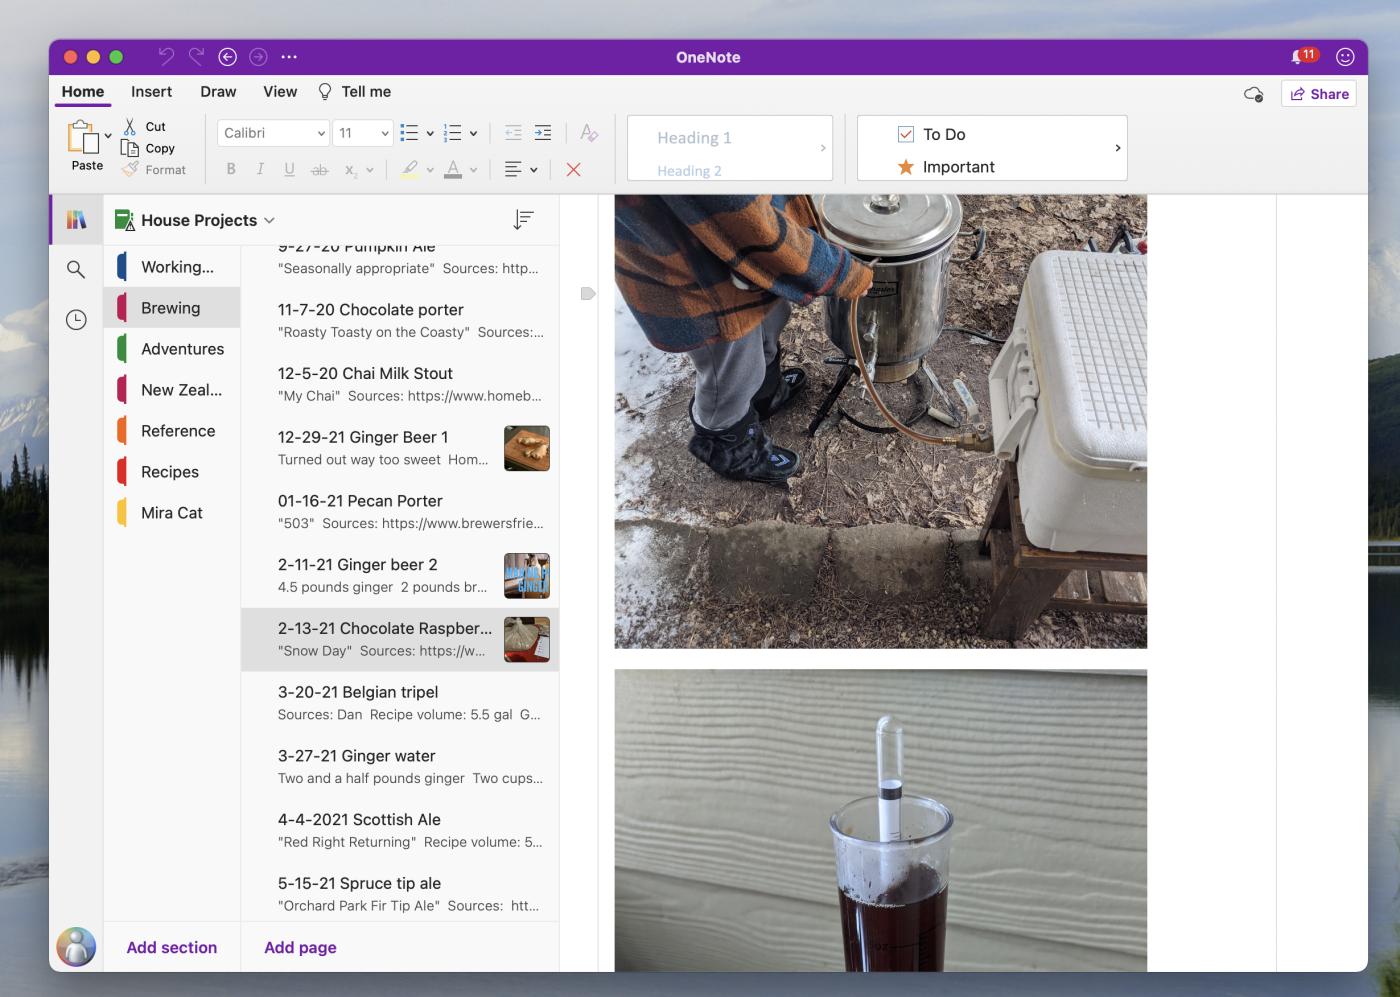Screen dimensions: 1400x997
Task: Toggle Underline formatting
Action: click(289, 169)
